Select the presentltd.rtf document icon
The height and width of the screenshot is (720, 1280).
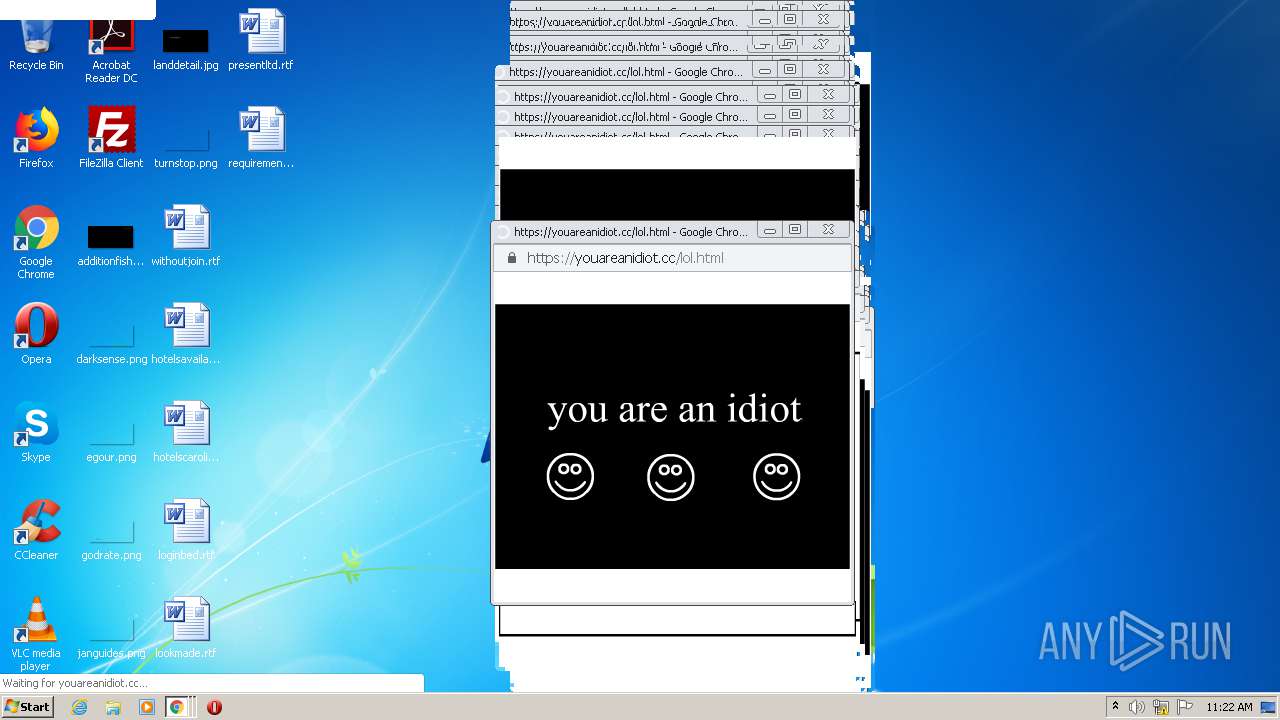pos(261,40)
